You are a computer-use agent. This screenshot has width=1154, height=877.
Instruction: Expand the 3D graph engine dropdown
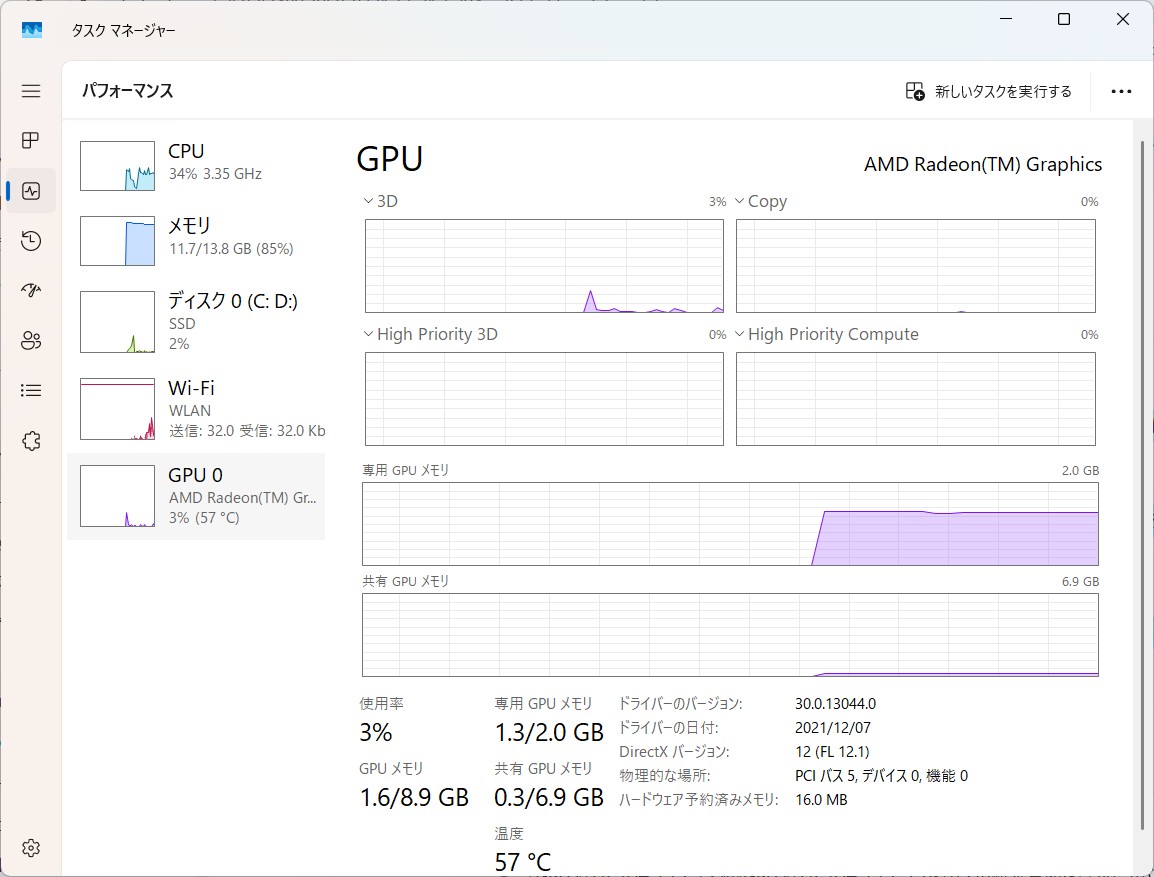(381, 201)
